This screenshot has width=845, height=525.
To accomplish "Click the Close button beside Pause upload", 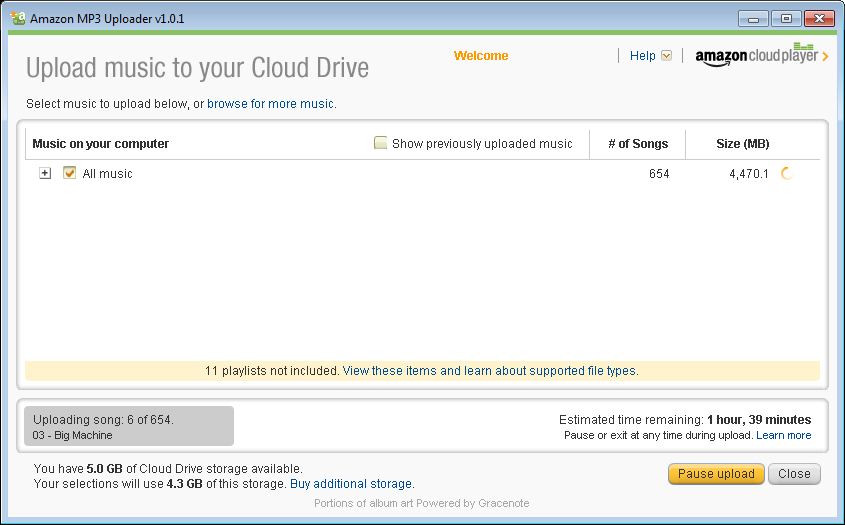I will point(794,474).
